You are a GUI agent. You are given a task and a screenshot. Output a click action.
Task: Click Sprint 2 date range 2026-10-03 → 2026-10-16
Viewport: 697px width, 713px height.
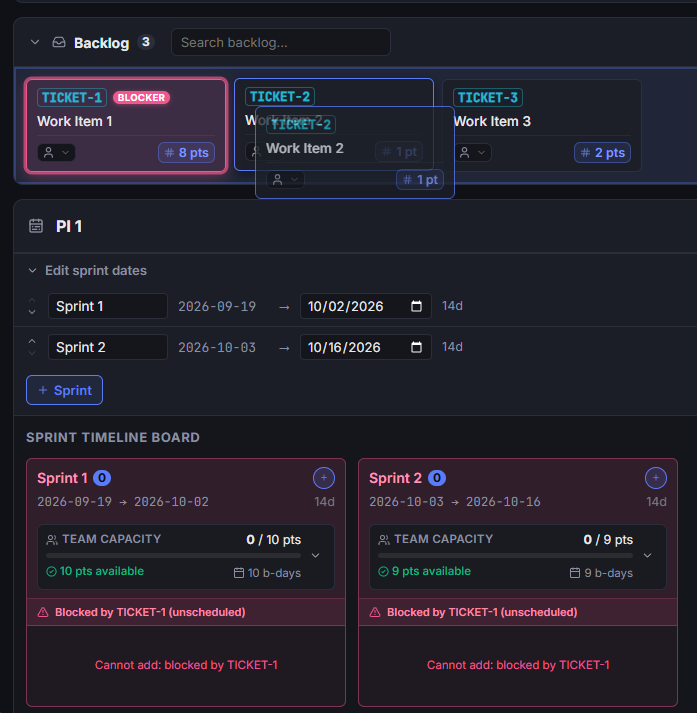[455, 502]
